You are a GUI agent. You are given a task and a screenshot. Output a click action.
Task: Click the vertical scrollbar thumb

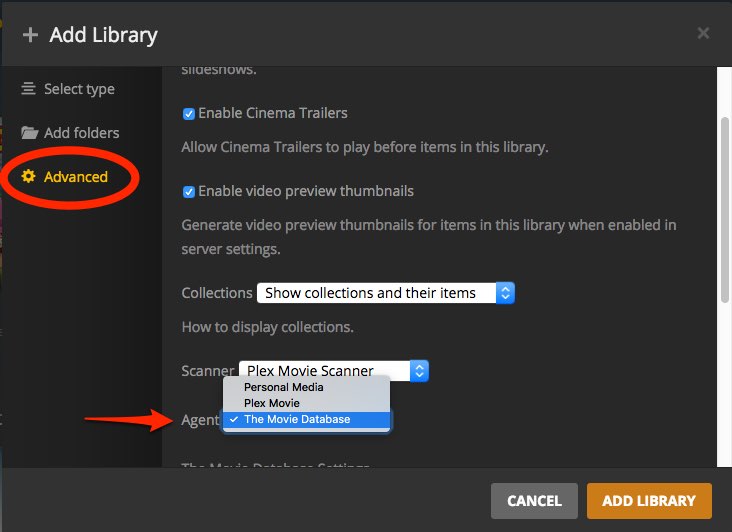coord(725,210)
